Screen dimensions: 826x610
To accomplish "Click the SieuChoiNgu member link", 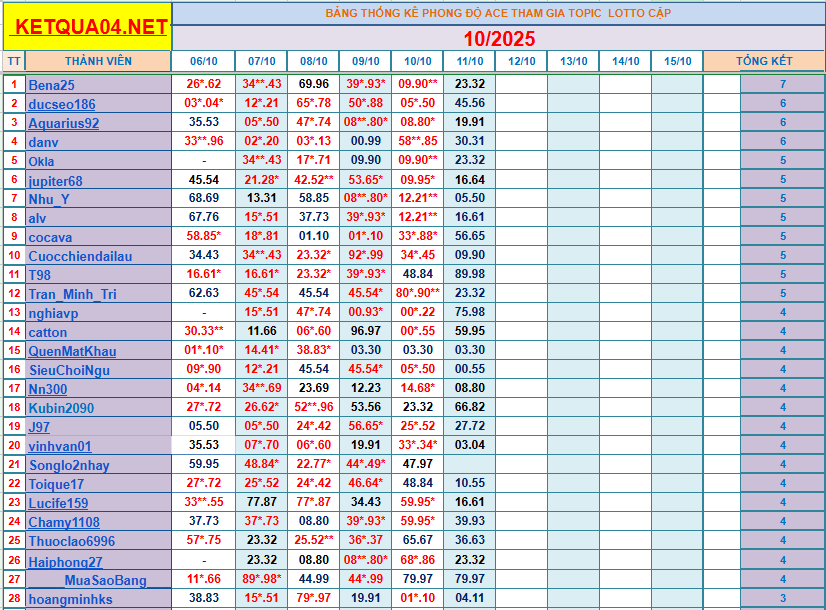I will (x=69, y=370).
